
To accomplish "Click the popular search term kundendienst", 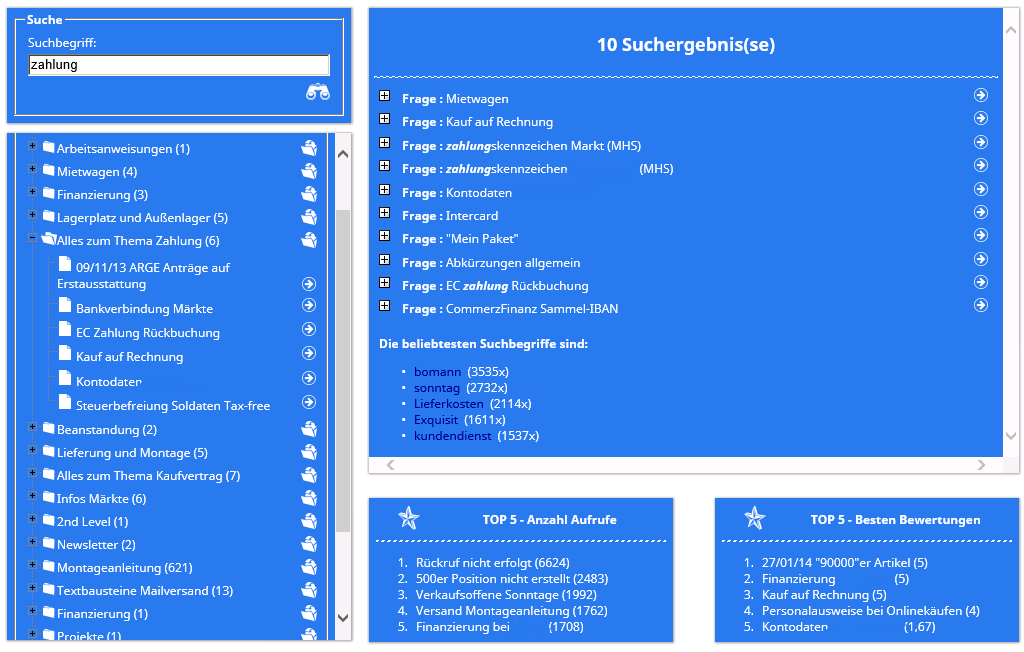I will pos(452,436).
